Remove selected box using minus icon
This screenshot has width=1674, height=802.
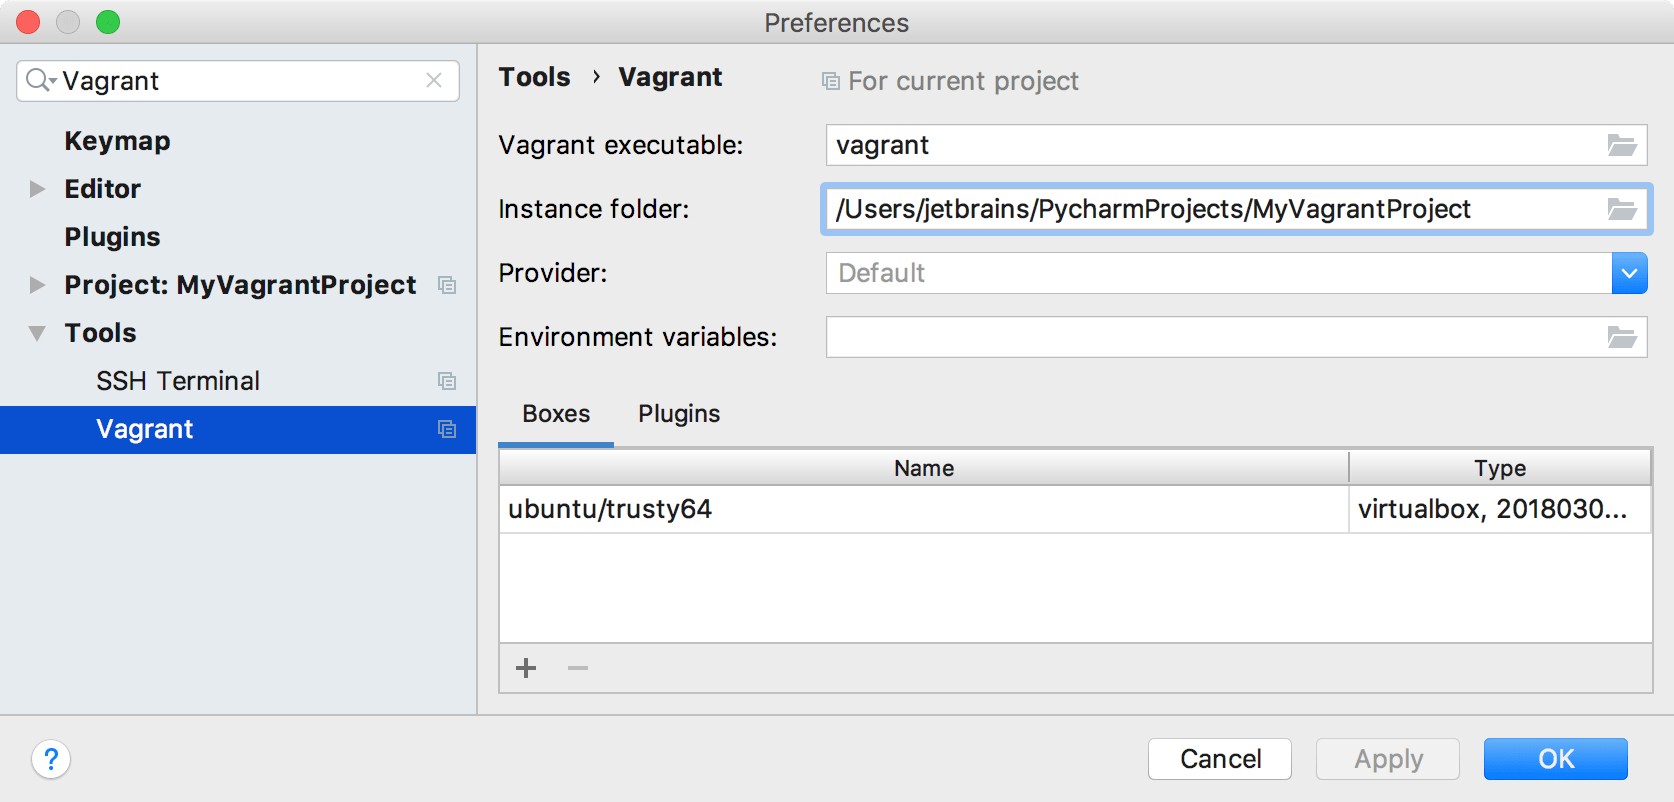point(576,668)
